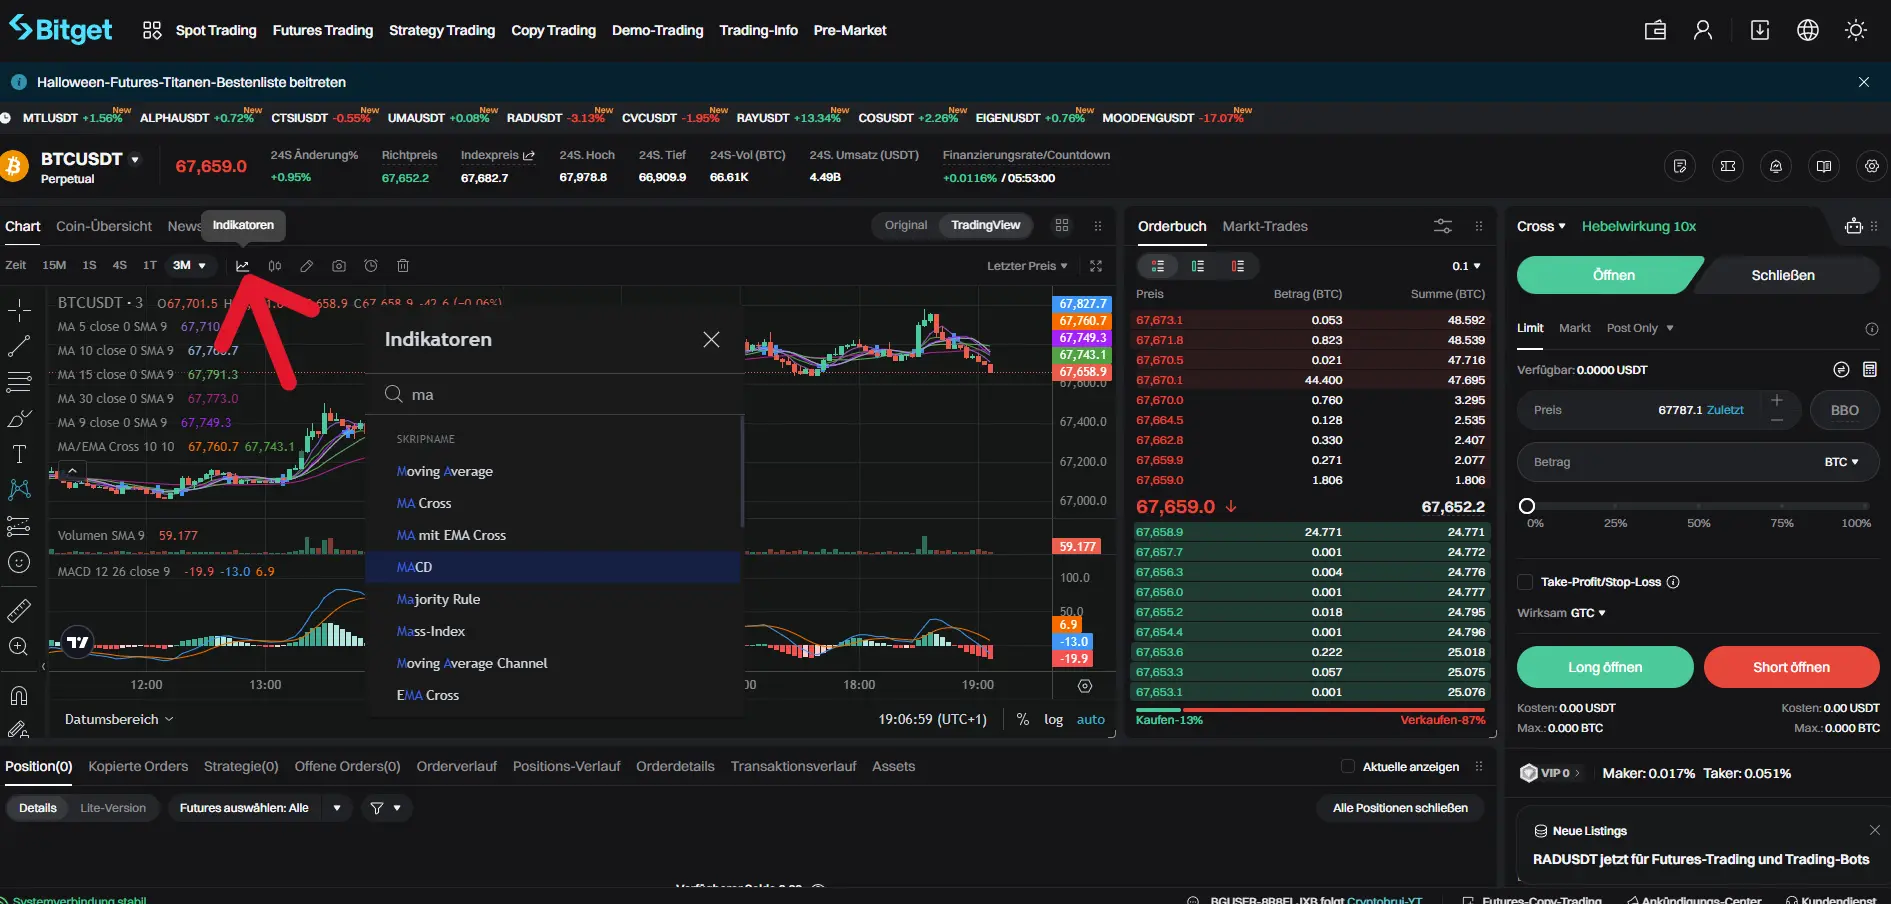Open the globe language selector
The height and width of the screenshot is (904, 1891).
click(x=1808, y=30)
